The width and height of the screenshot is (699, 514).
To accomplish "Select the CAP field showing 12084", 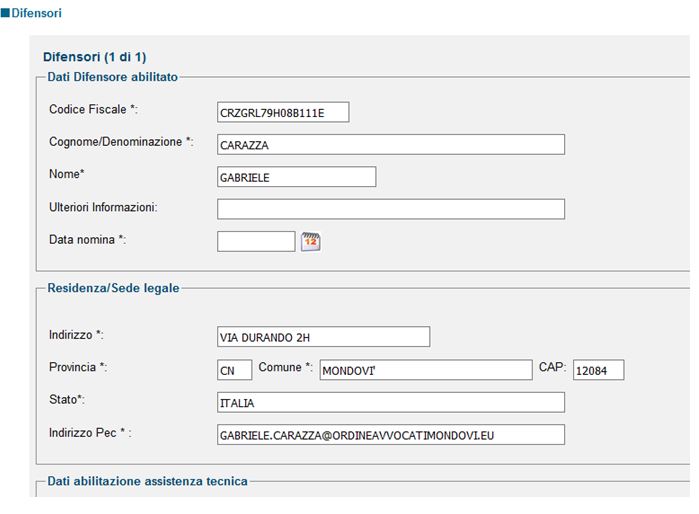I will (599, 370).
